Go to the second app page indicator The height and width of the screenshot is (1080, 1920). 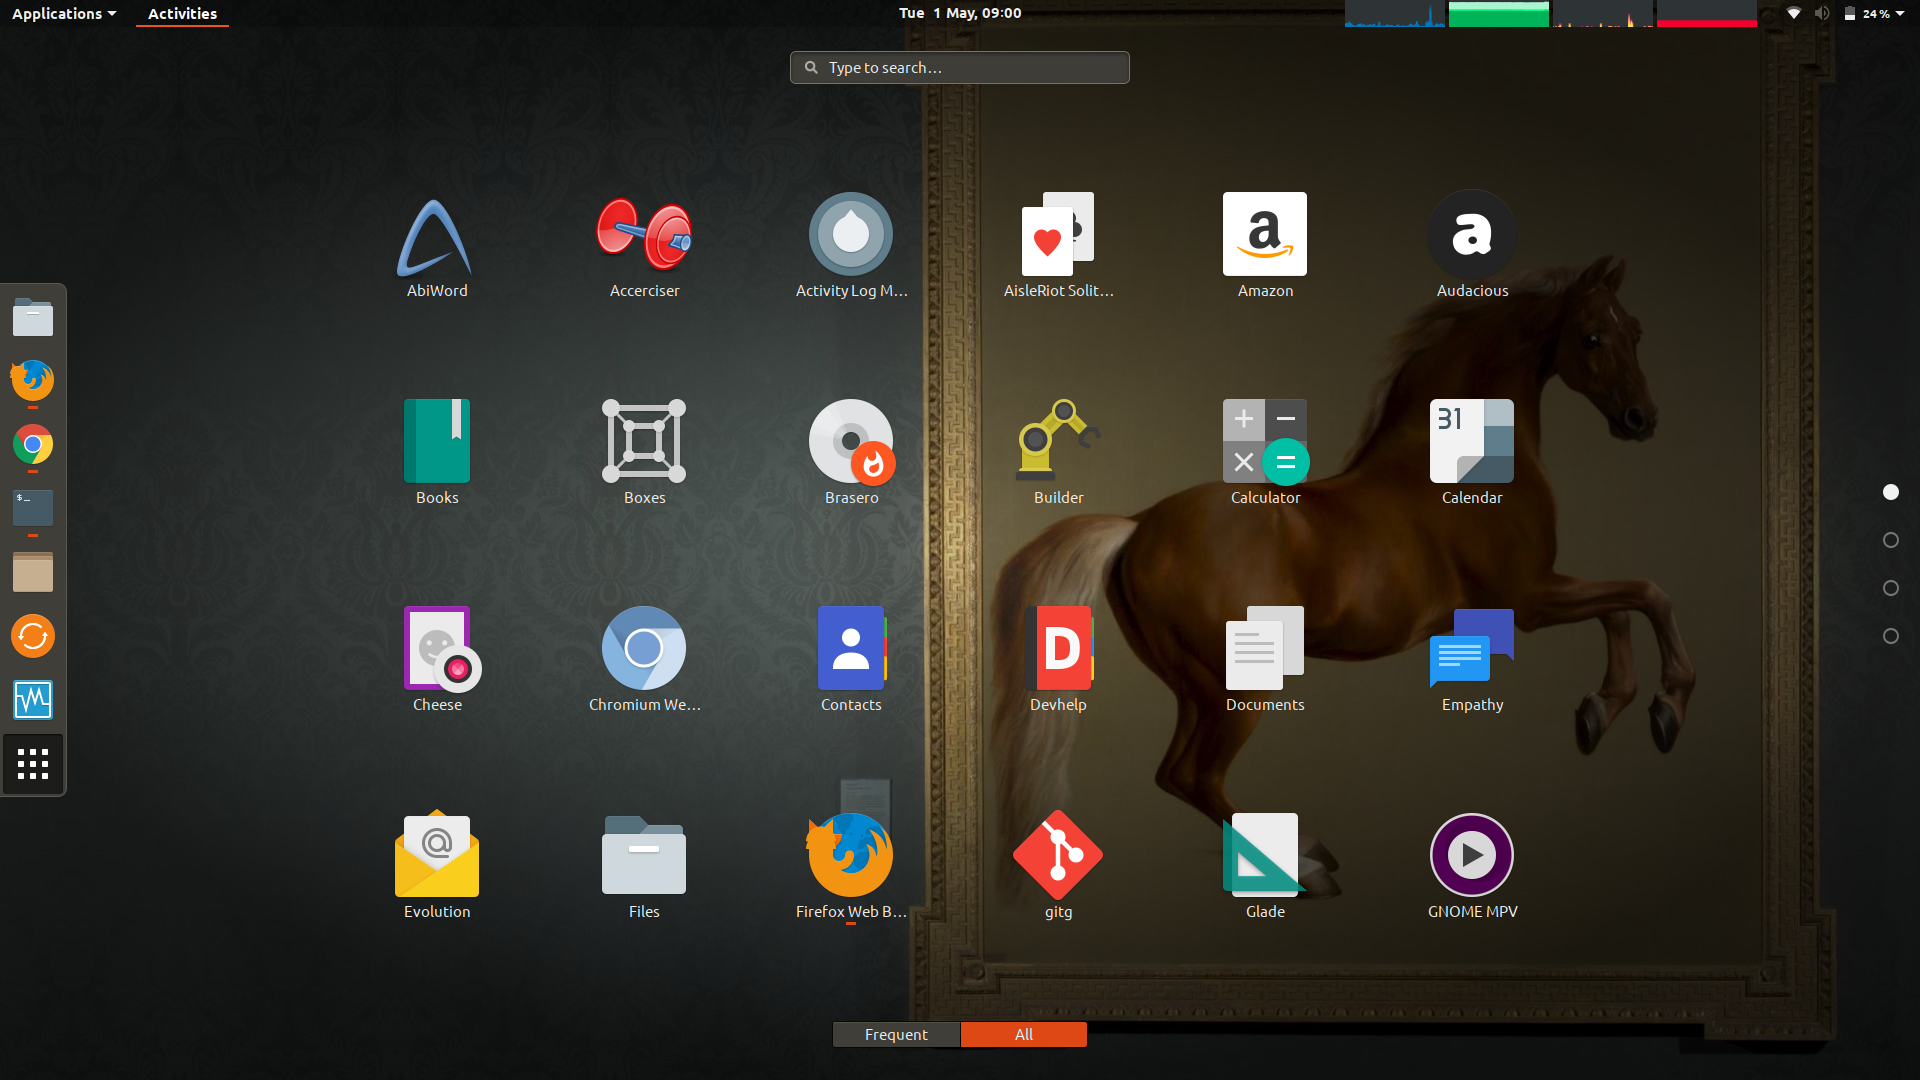1891,540
